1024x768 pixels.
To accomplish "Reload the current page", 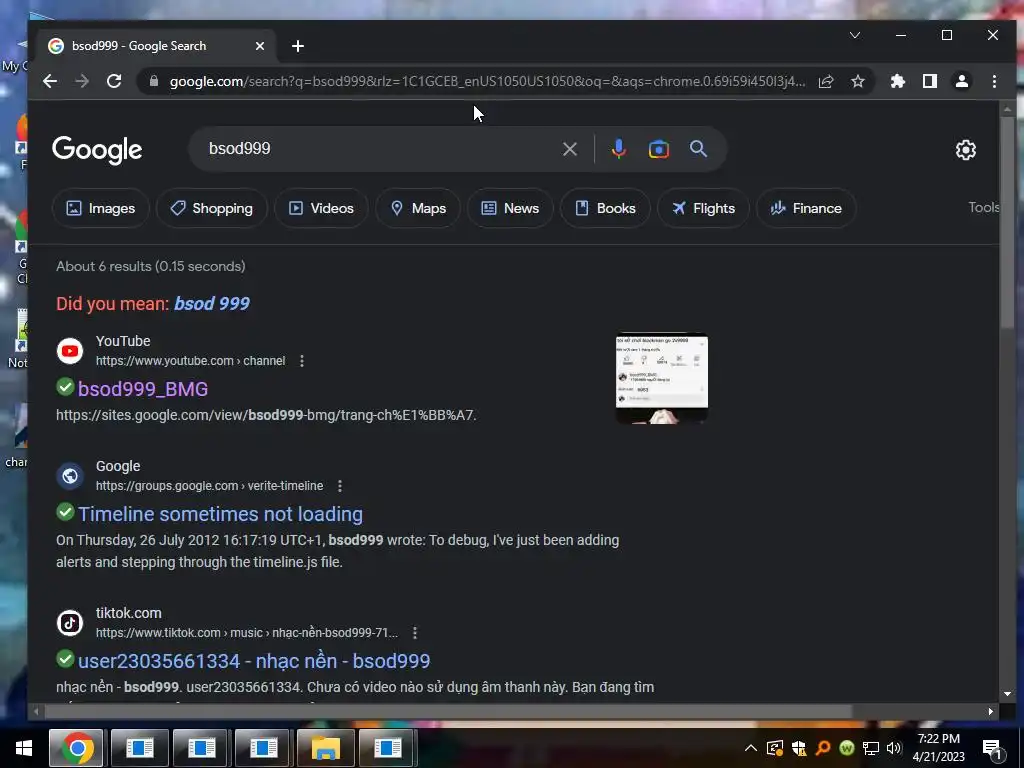I will pos(114,81).
